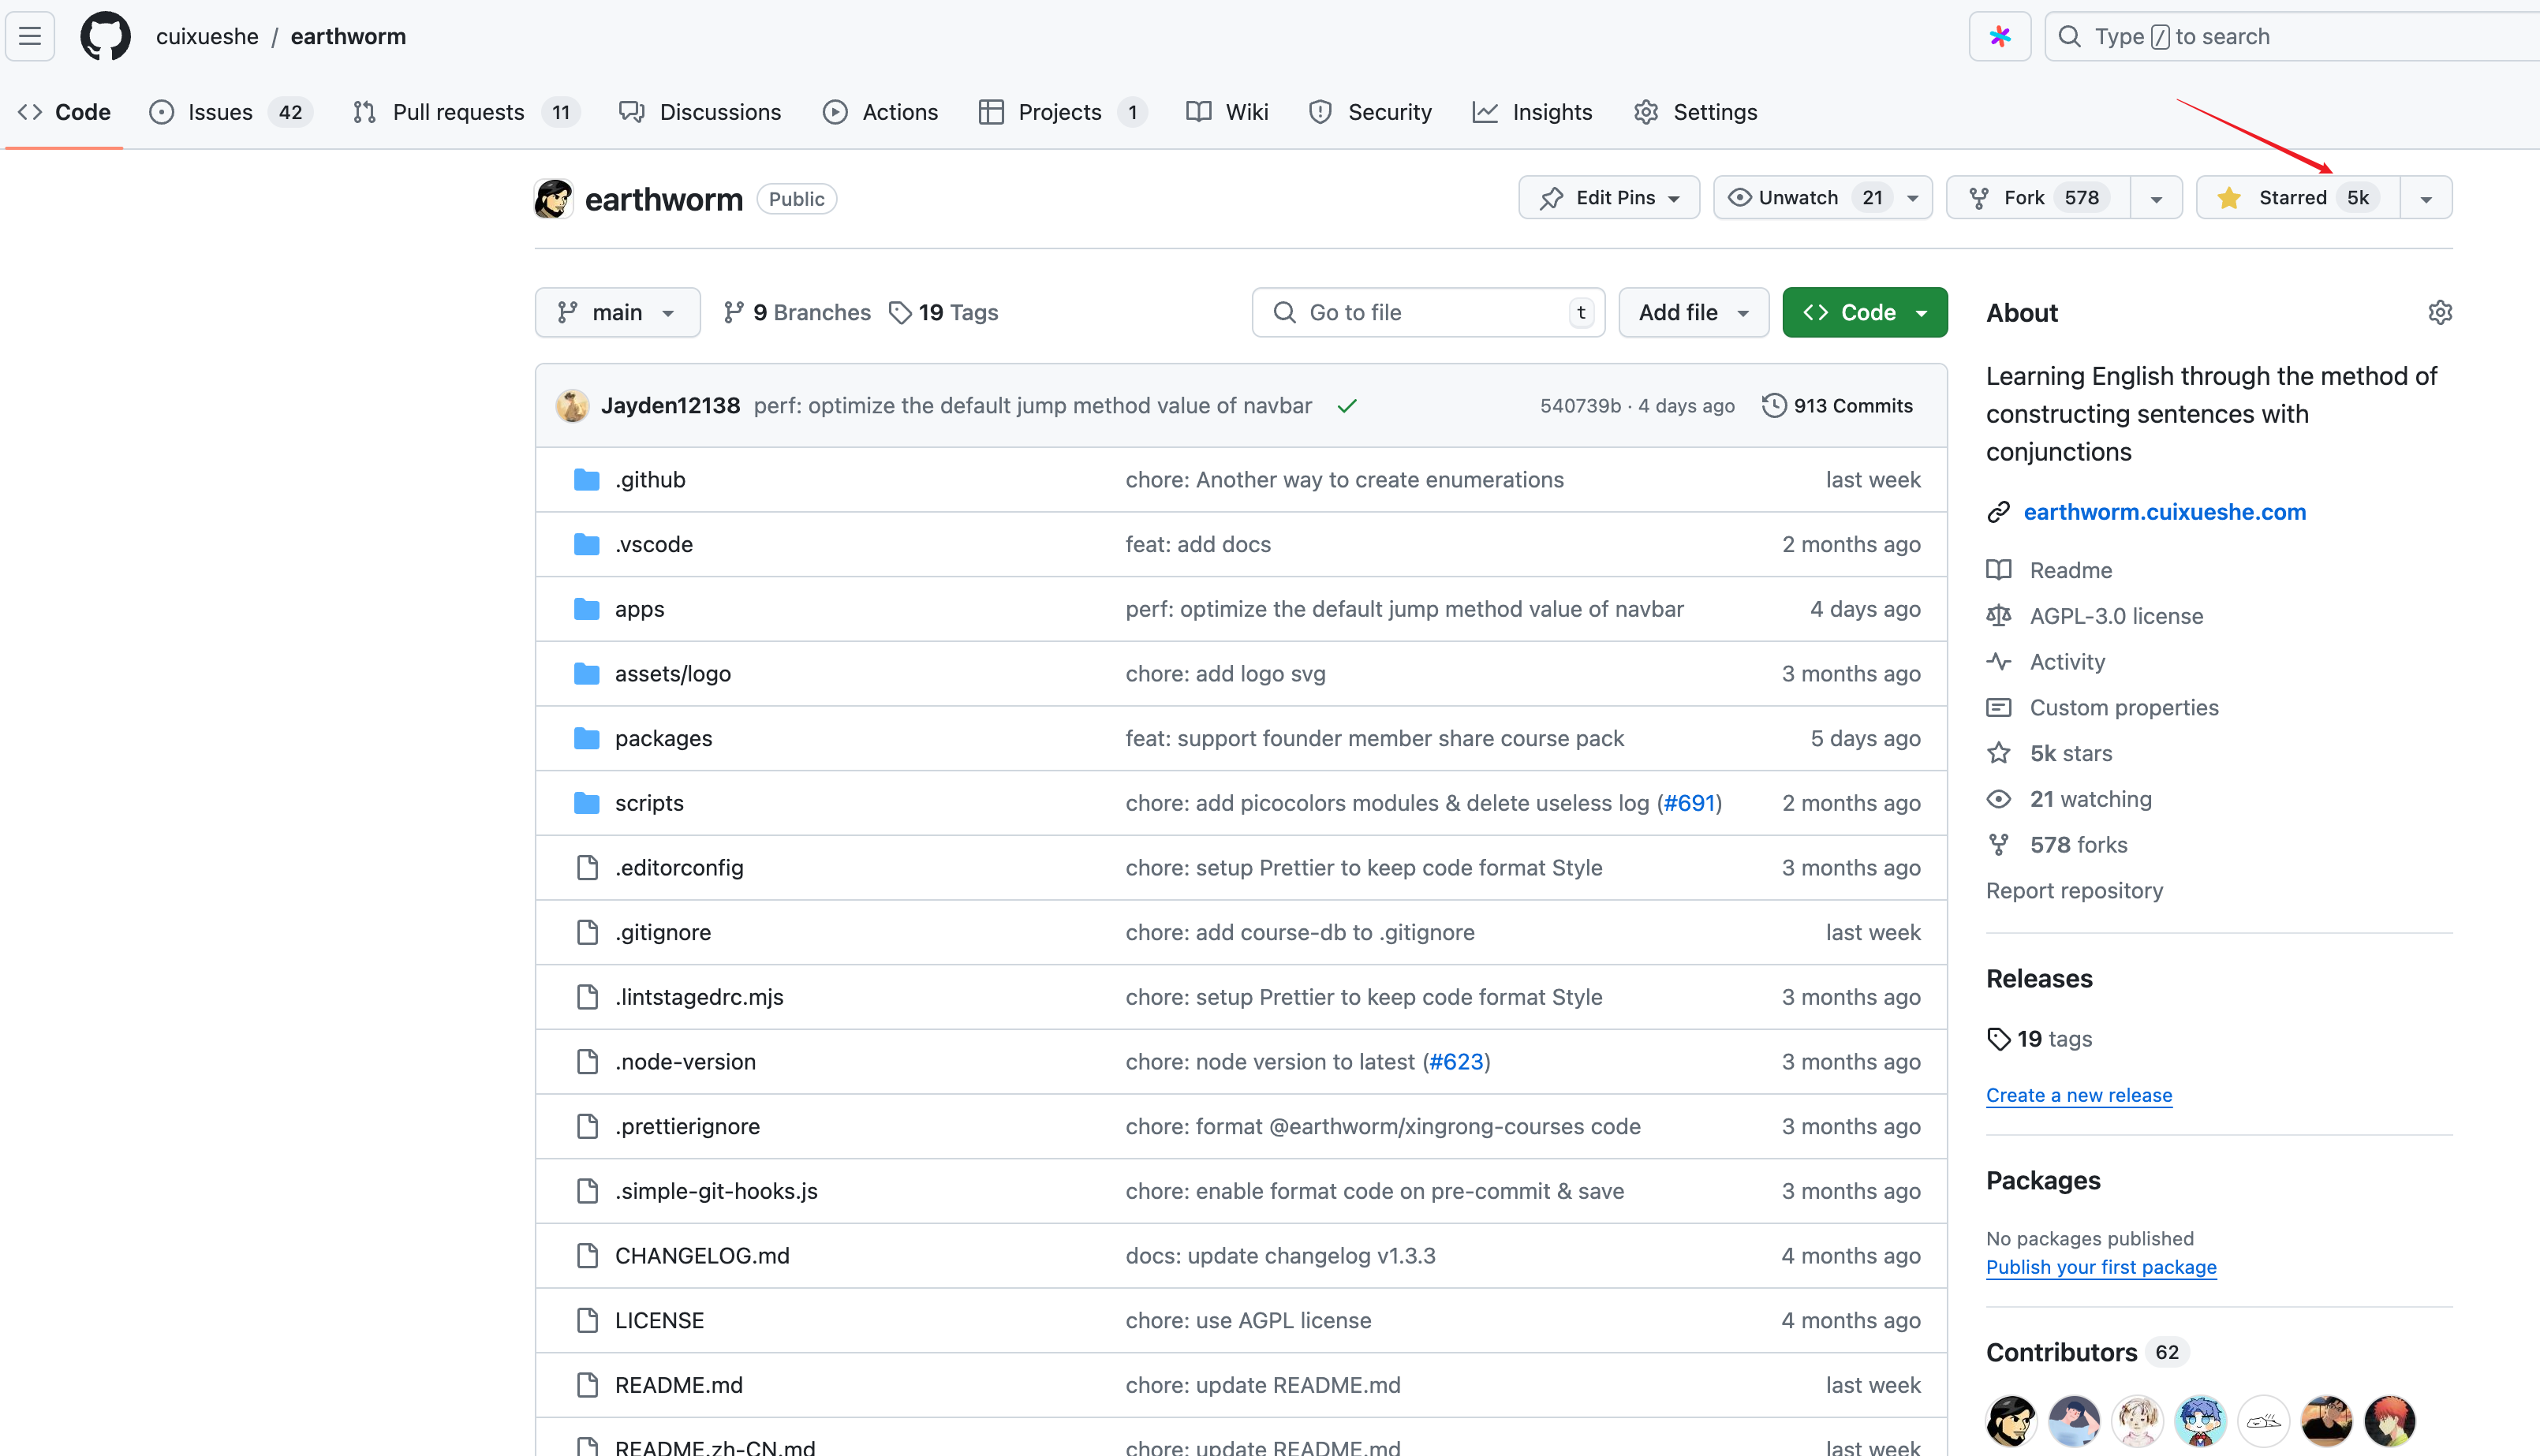Open the first contributor avatar
The height and width of the screenshot is (1456, 2540).
[x=2011, y=1421]
